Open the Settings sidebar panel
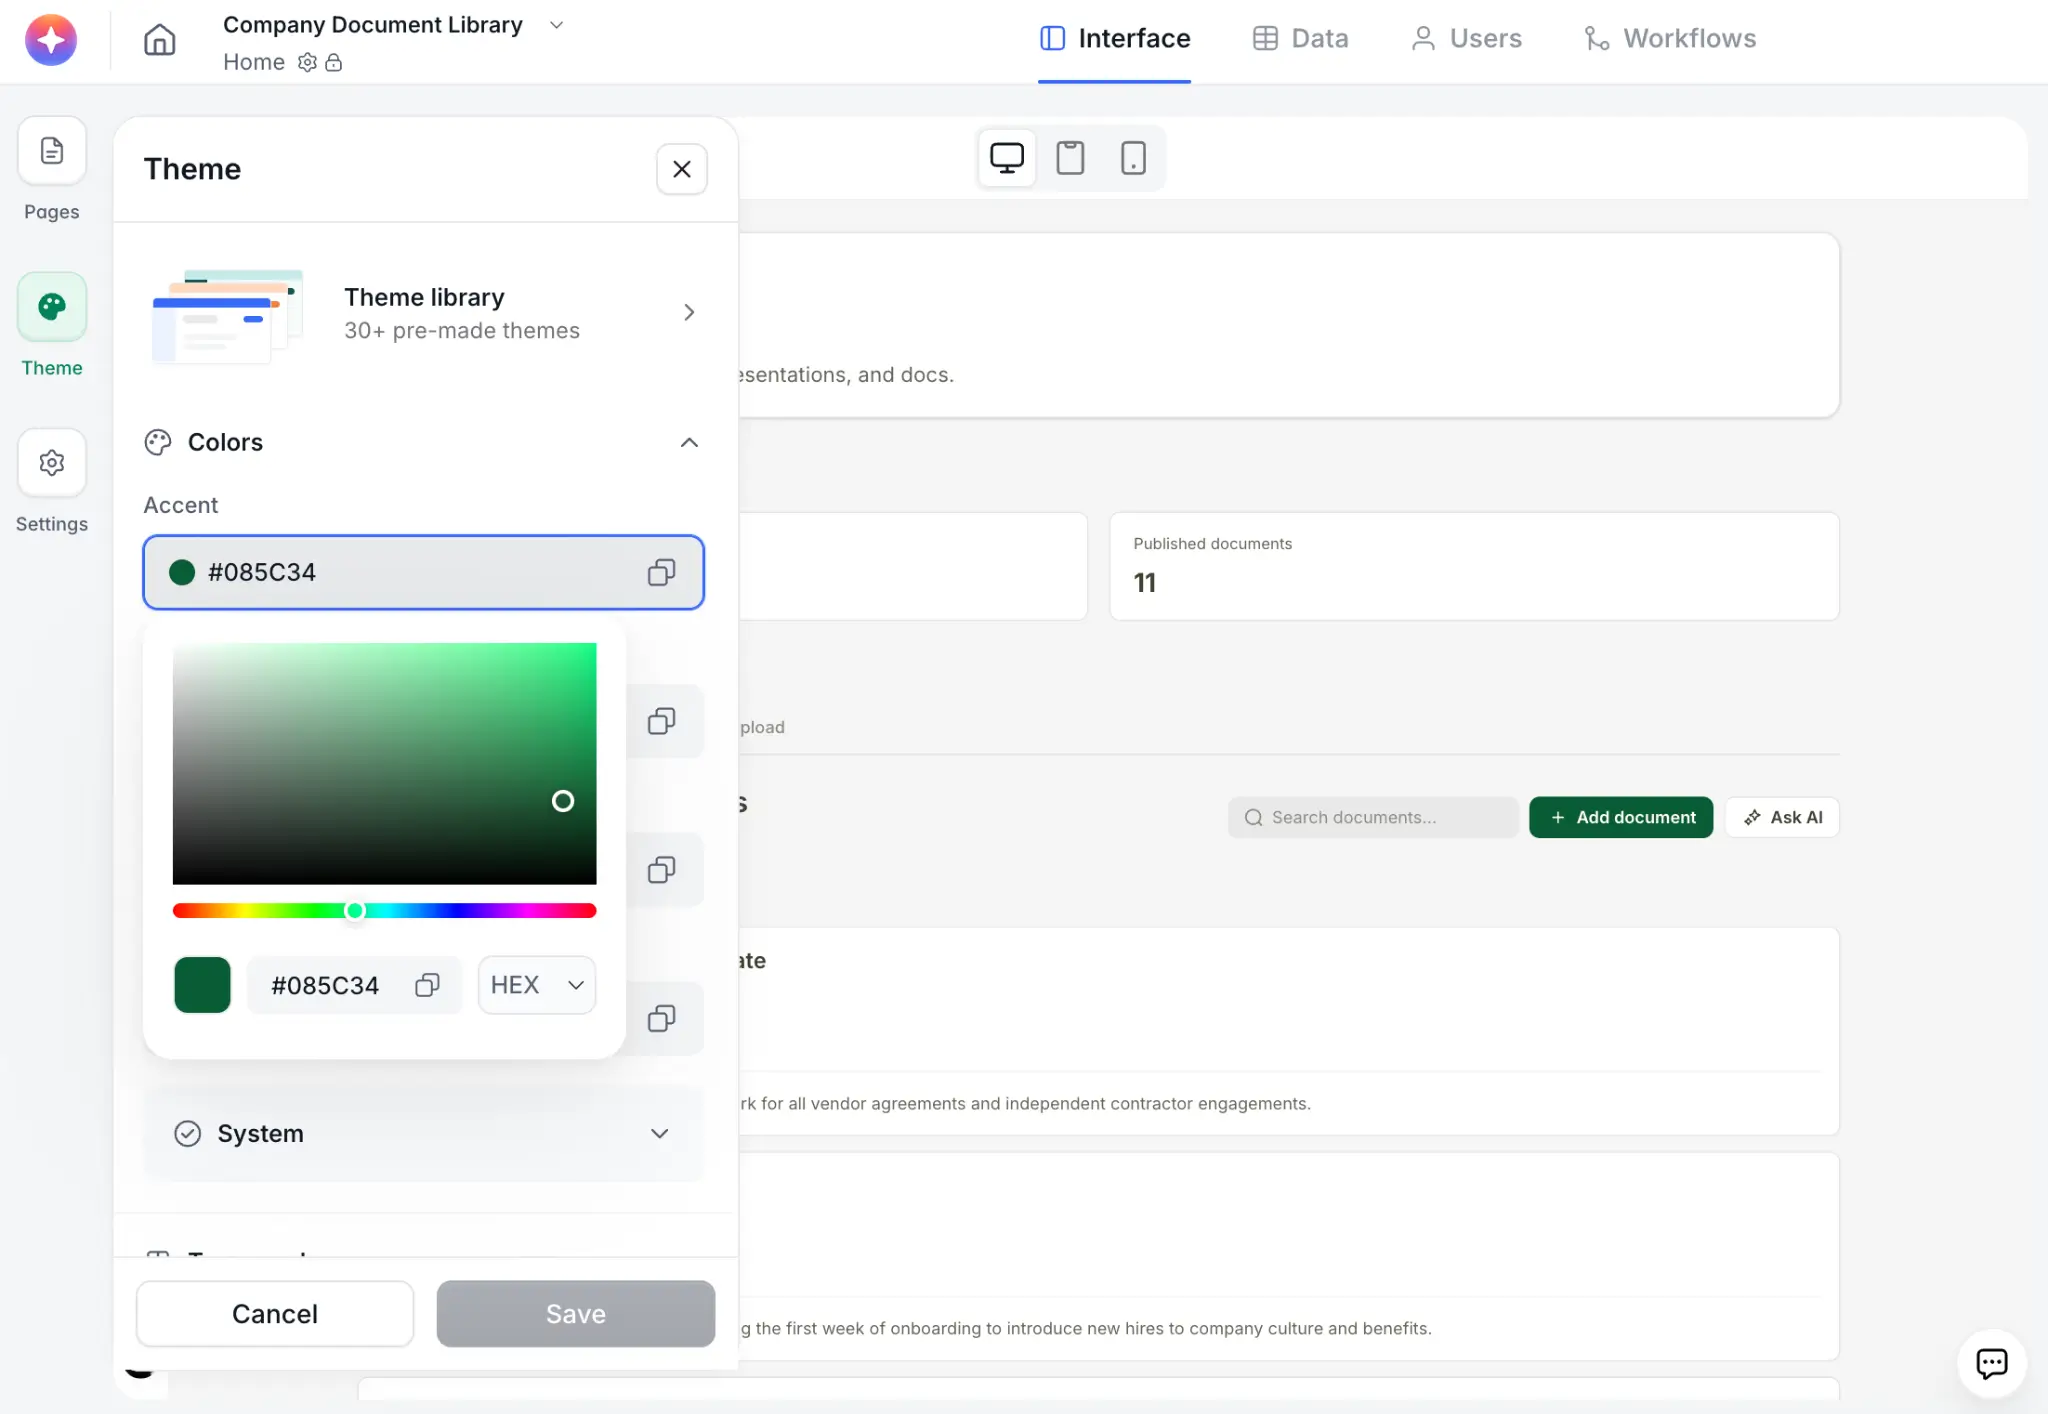Viewport: 2048px width, 1414px height. [52, 463]
